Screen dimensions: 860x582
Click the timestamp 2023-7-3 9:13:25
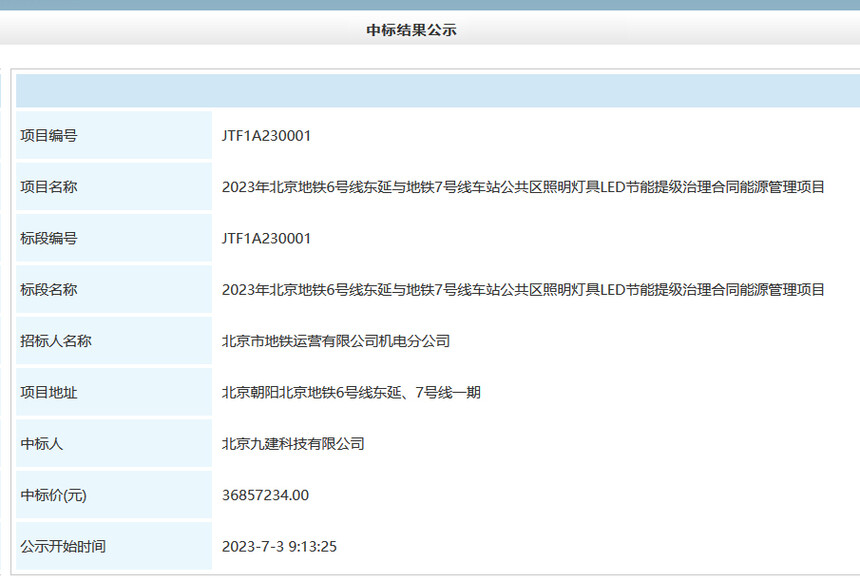[279, 546]
